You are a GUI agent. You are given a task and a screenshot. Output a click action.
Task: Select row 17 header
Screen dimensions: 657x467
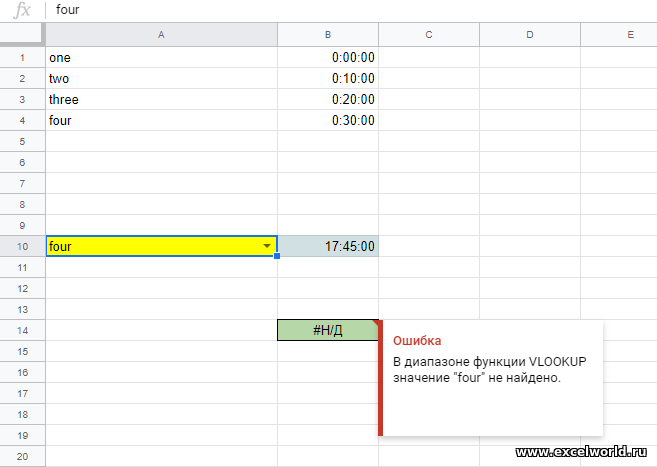(x=22, y=393)
